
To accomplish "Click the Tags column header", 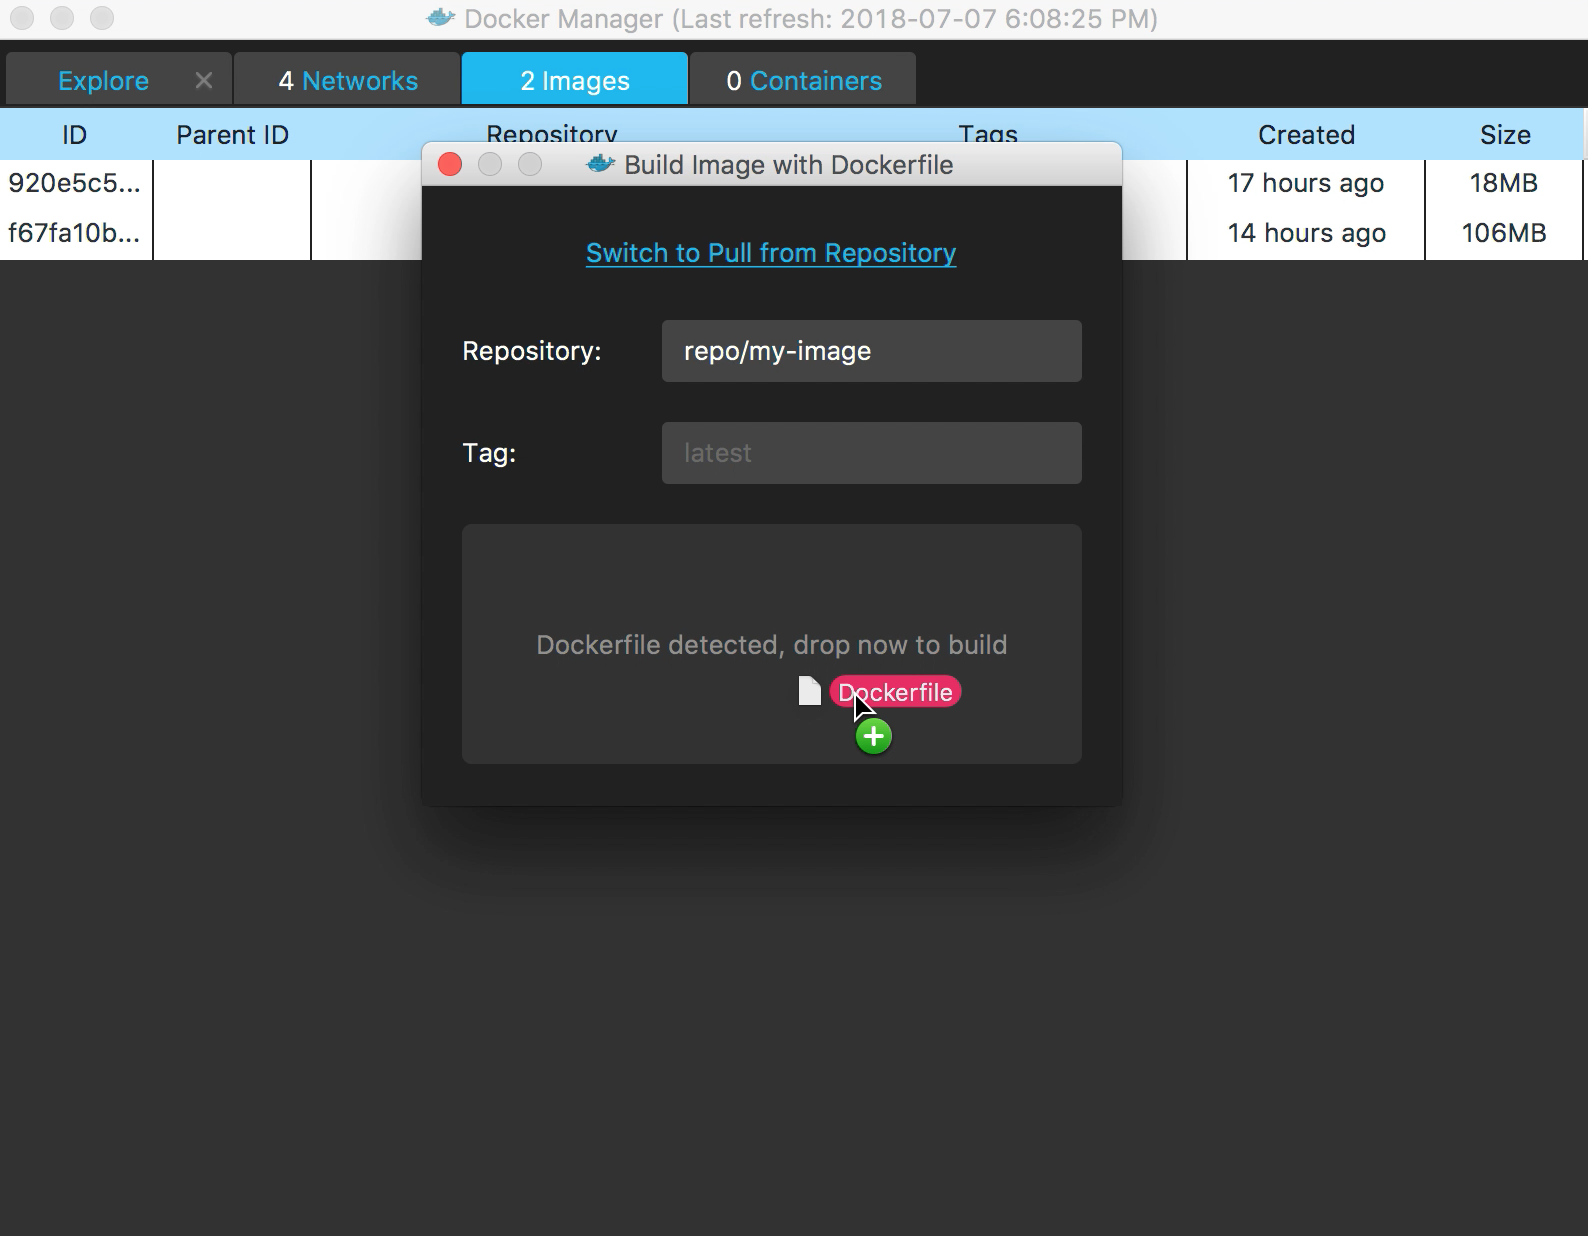I will click(988, 133).
